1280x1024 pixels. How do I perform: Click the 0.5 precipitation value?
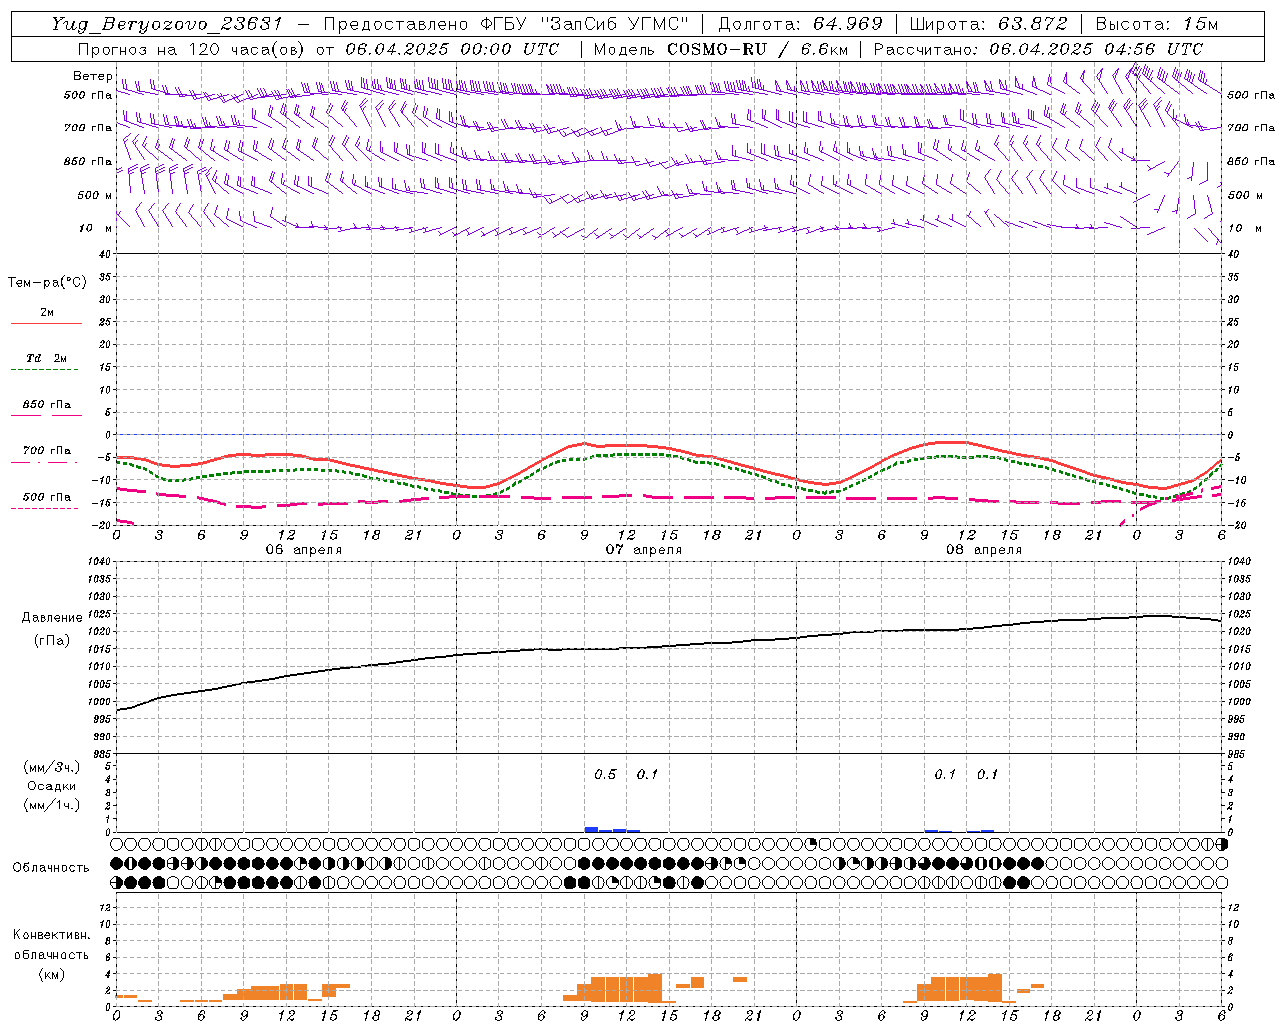[x=605, y=775]
